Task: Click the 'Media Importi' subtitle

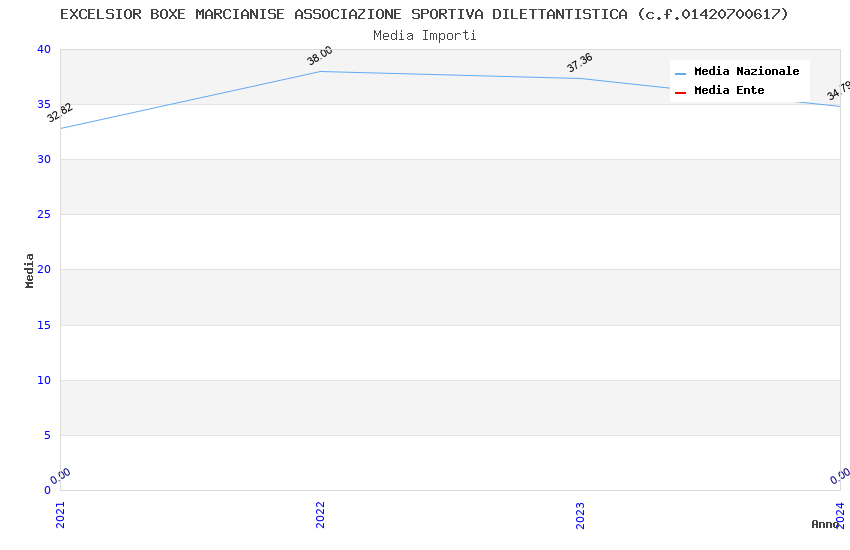Action: click(424, 36)
